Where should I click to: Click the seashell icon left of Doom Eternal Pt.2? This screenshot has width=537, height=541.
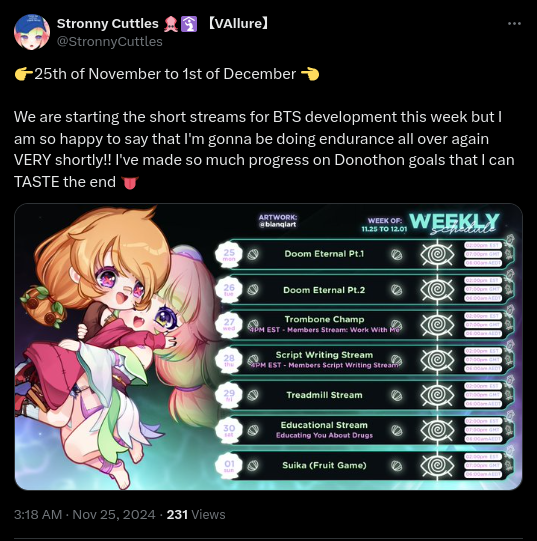(253, 289)
